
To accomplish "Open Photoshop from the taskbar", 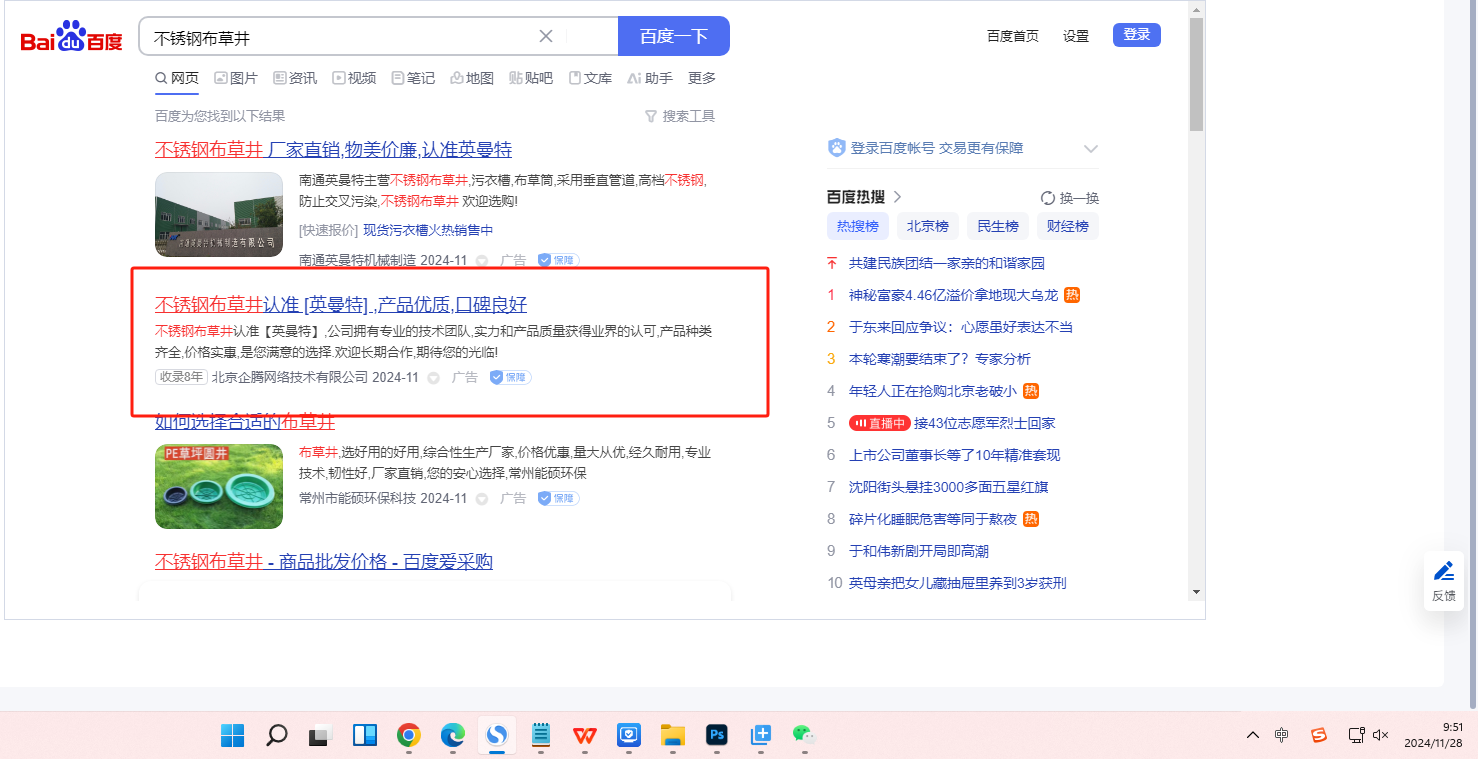I will (716, 735).
